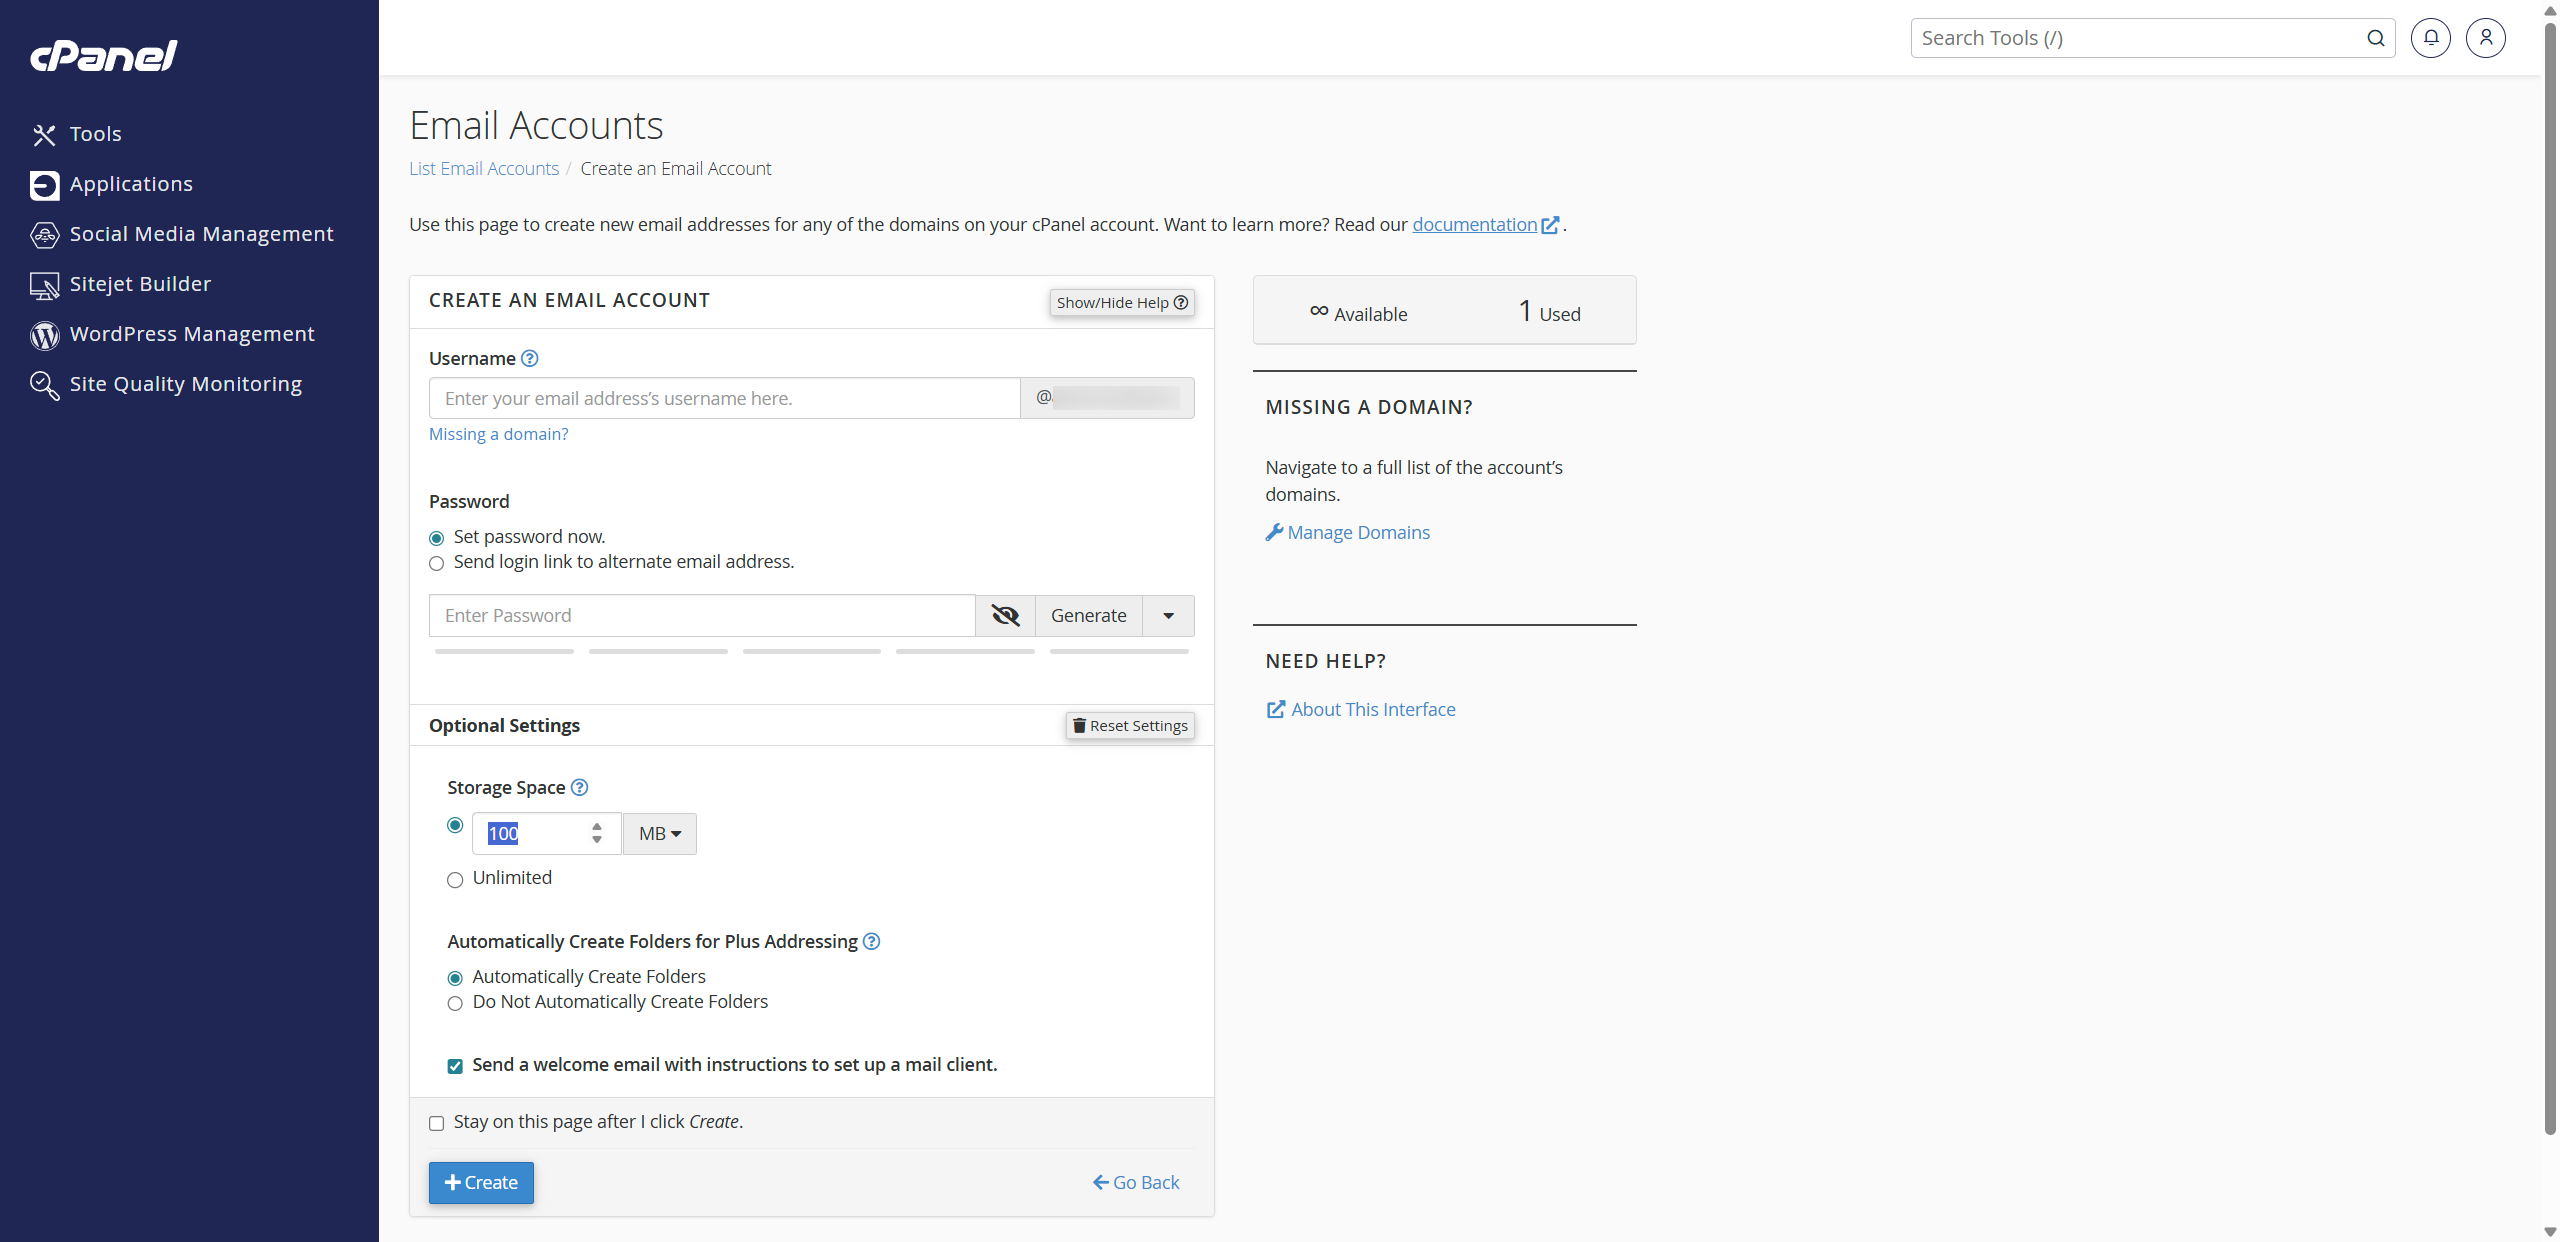Image resolution: width=2560 pixels, height=1242 pixels.
Task: Select the Unlimited storage radio button
Action: coord(455,880)
